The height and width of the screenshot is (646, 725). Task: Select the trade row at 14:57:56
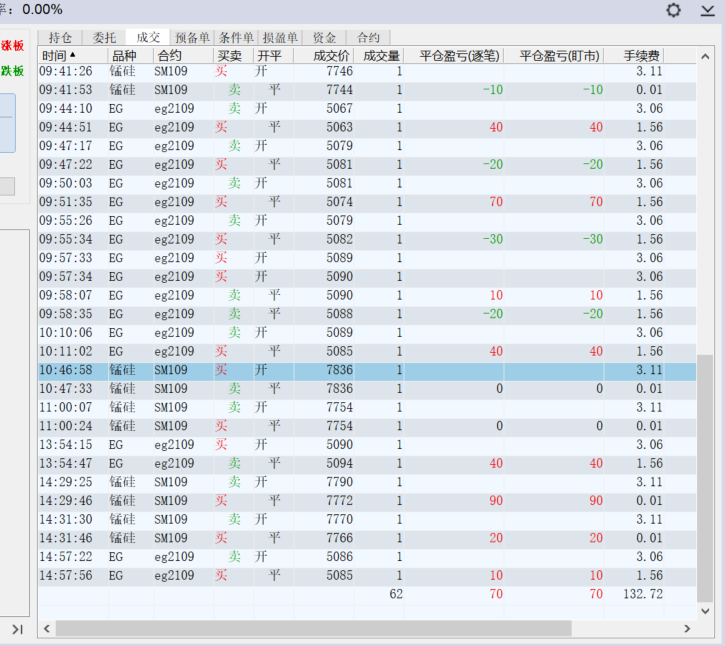(367, 575)
